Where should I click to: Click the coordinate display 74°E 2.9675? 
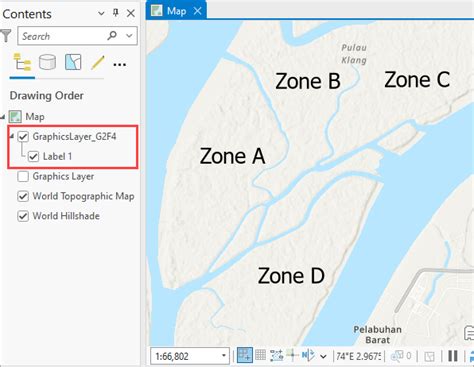pos(358,356)
